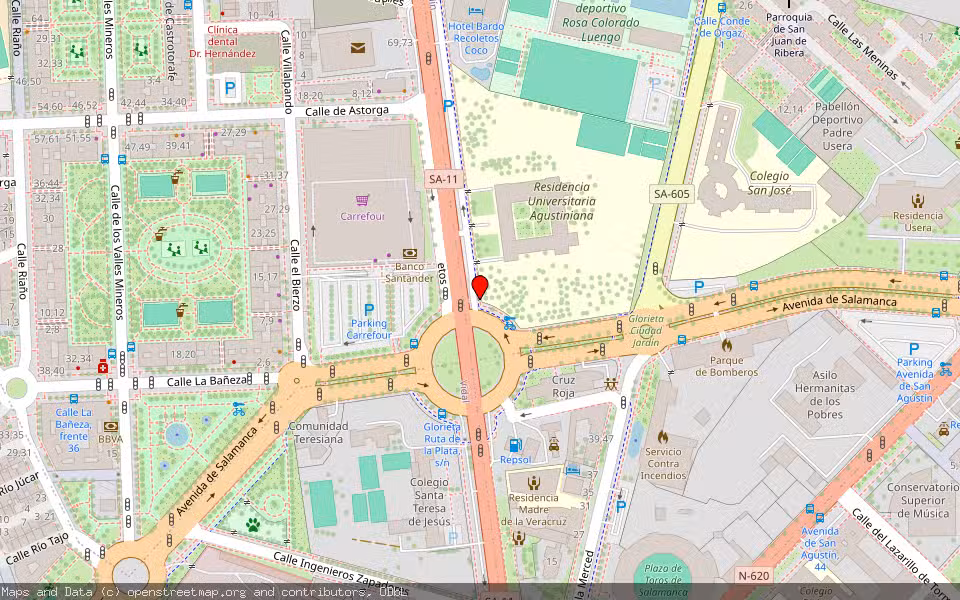Click the Repsol fuel station icon

tap(515, 444)
